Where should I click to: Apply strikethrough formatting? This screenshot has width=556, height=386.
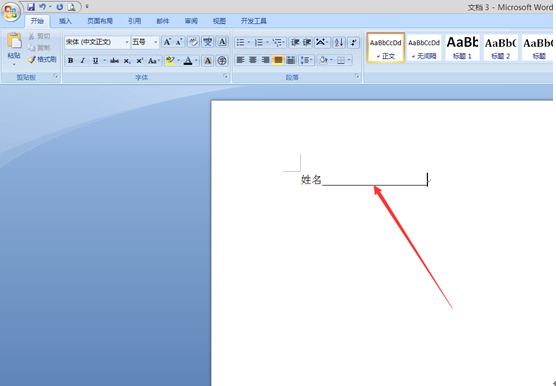(114, 61)
